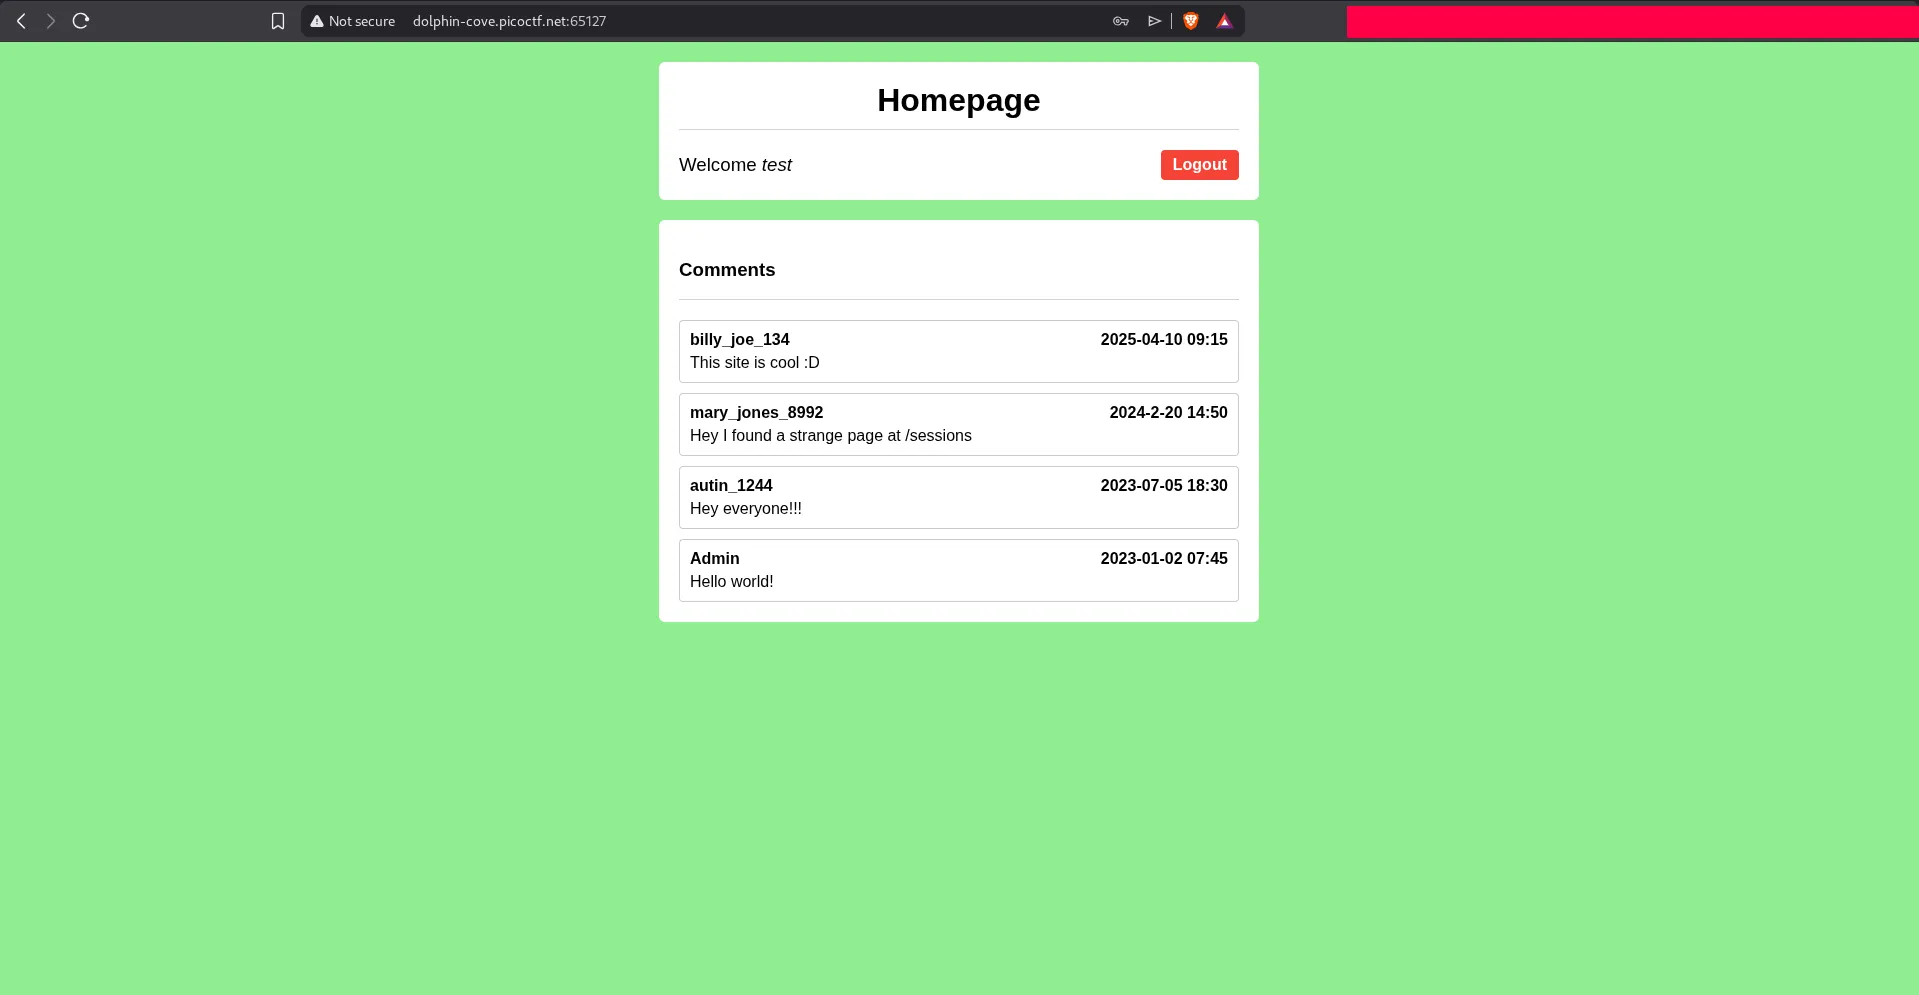Click the Not secure warning icon

tap(317, 21)
